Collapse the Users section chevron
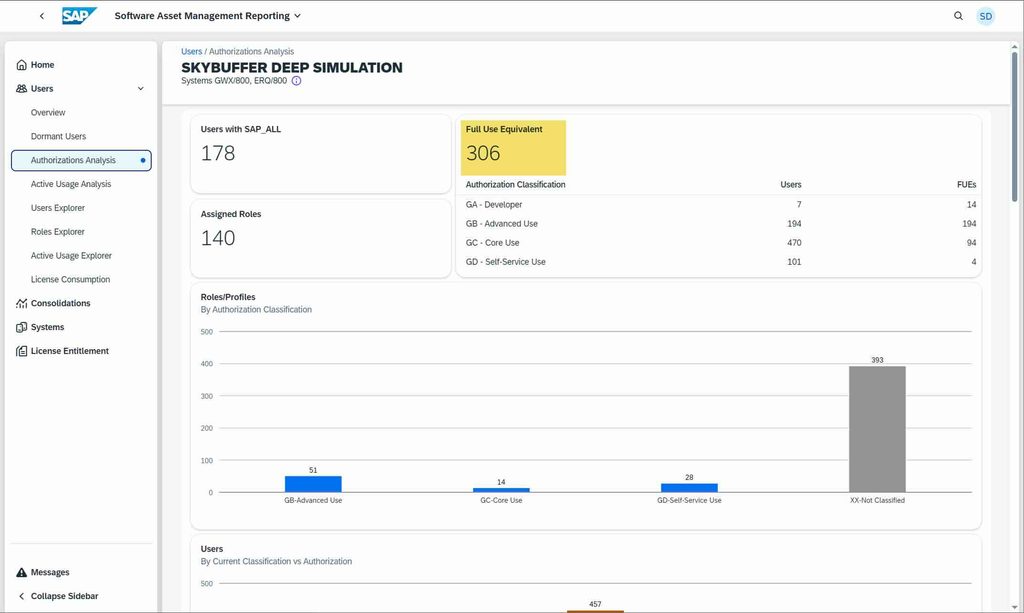Image resolution: width=1024 pixels, height=613 pixels. (140, 88)
